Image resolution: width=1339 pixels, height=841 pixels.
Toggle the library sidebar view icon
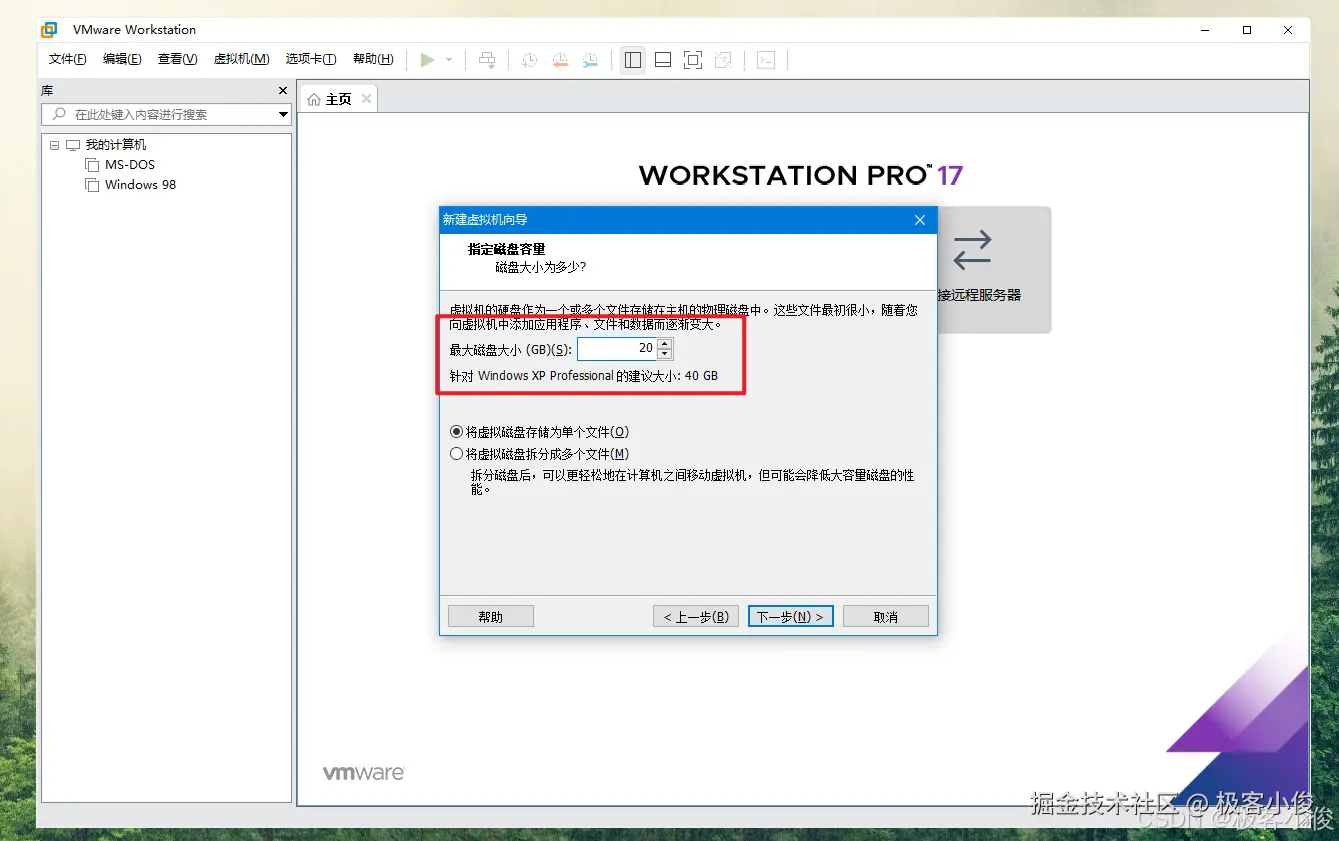633,60
